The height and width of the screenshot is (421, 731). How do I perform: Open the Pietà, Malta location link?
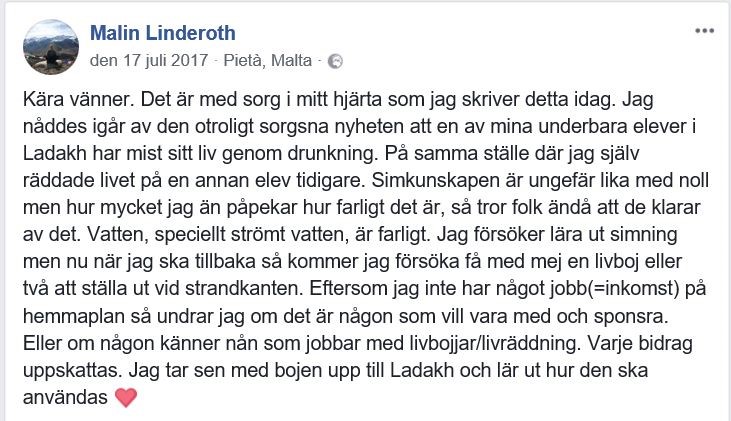point(268,61)
